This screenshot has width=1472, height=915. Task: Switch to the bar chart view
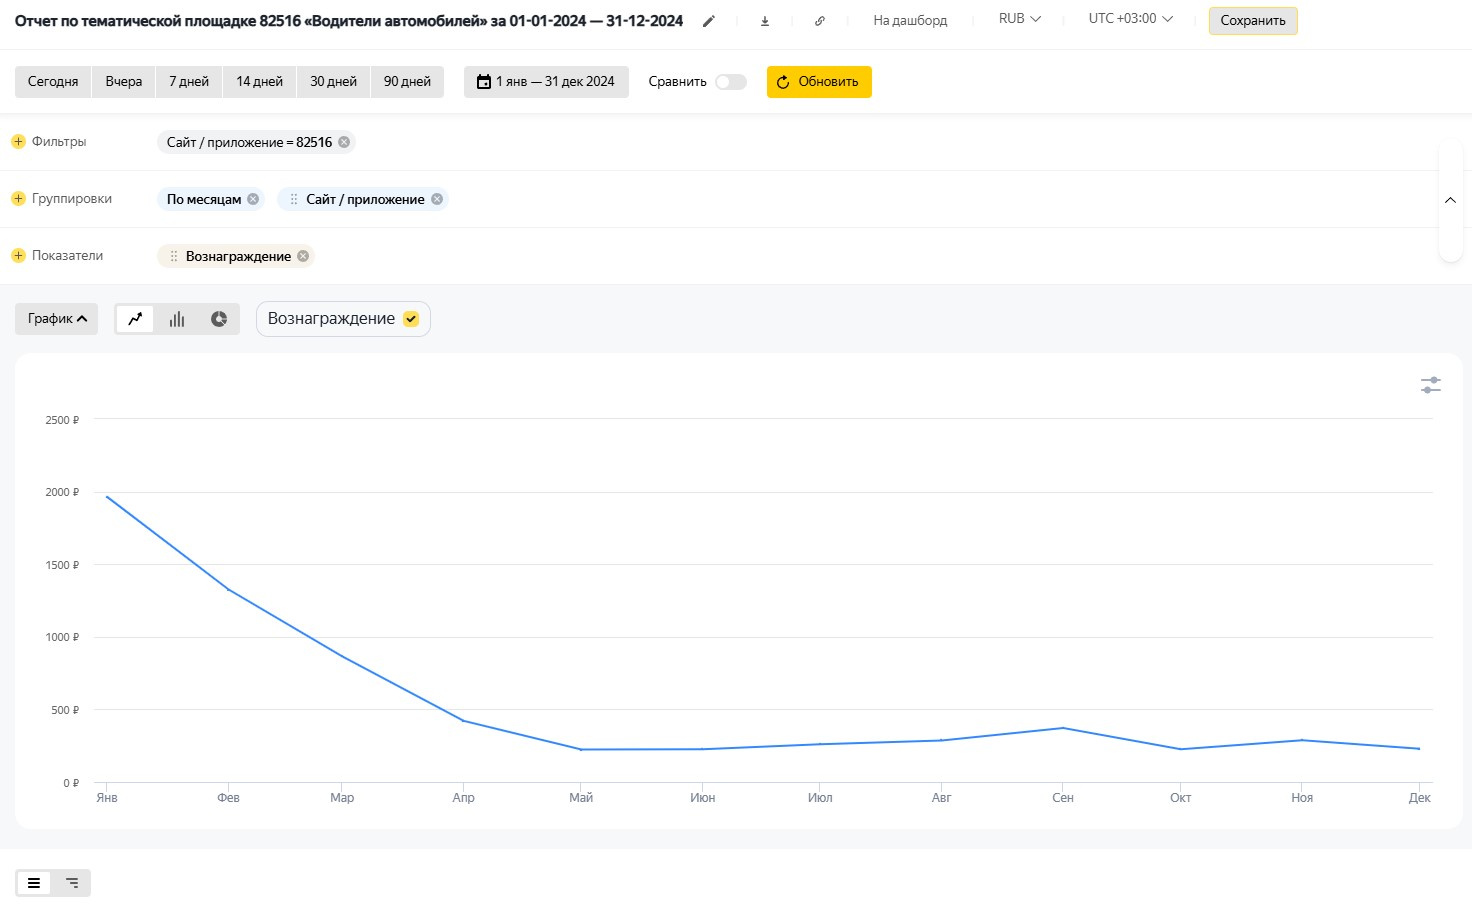pyautogui.click(x=177, y=319)
